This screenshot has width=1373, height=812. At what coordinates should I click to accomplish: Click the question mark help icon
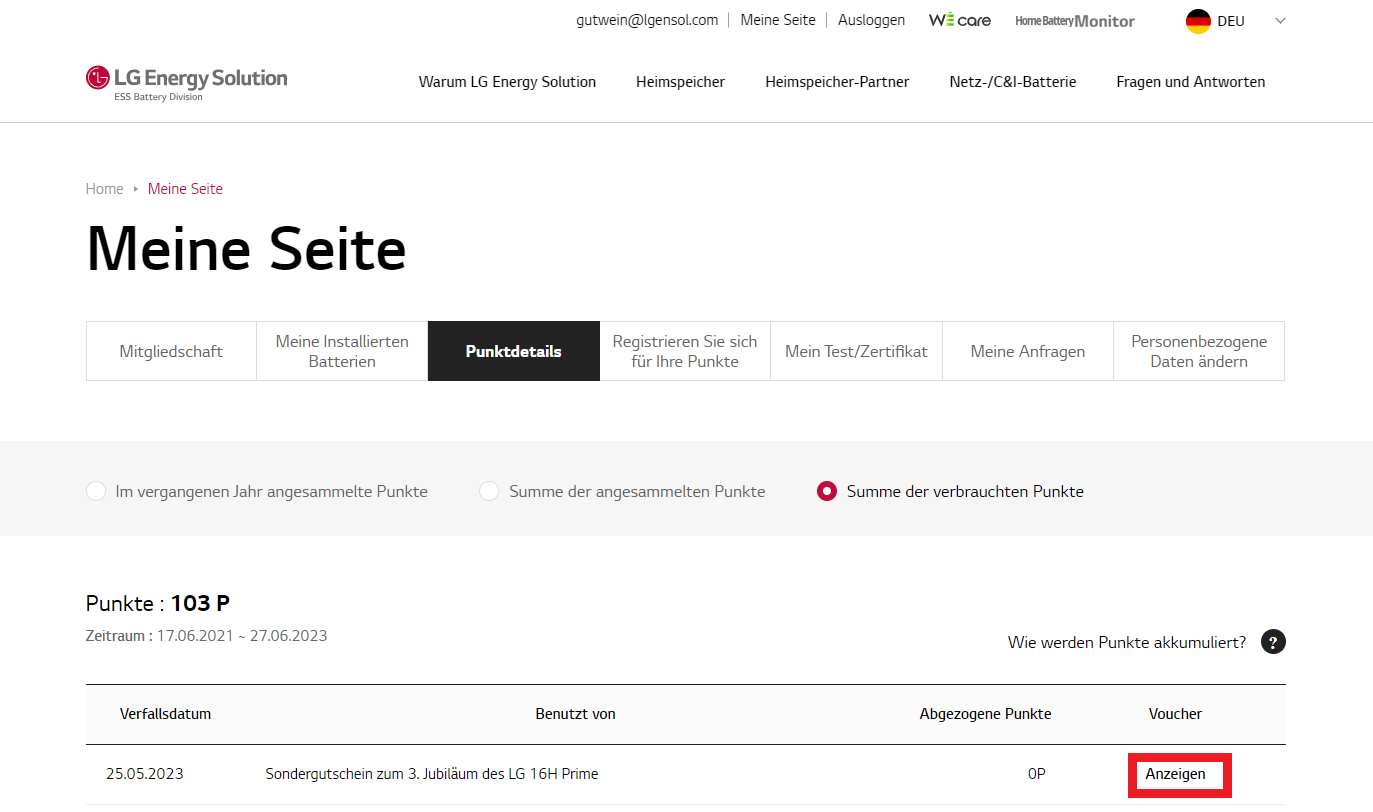[x=1273, y=642]
